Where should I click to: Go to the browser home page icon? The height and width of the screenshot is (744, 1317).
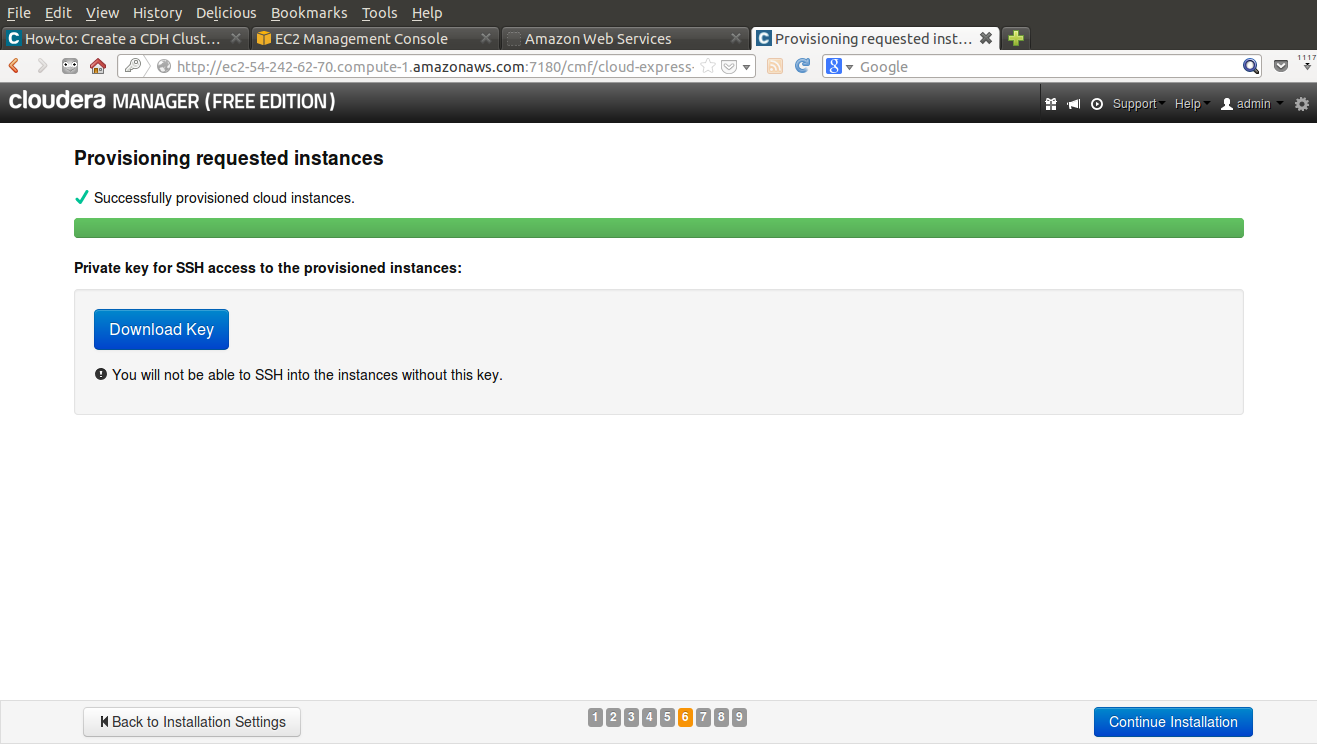click(x=98, y=66)
